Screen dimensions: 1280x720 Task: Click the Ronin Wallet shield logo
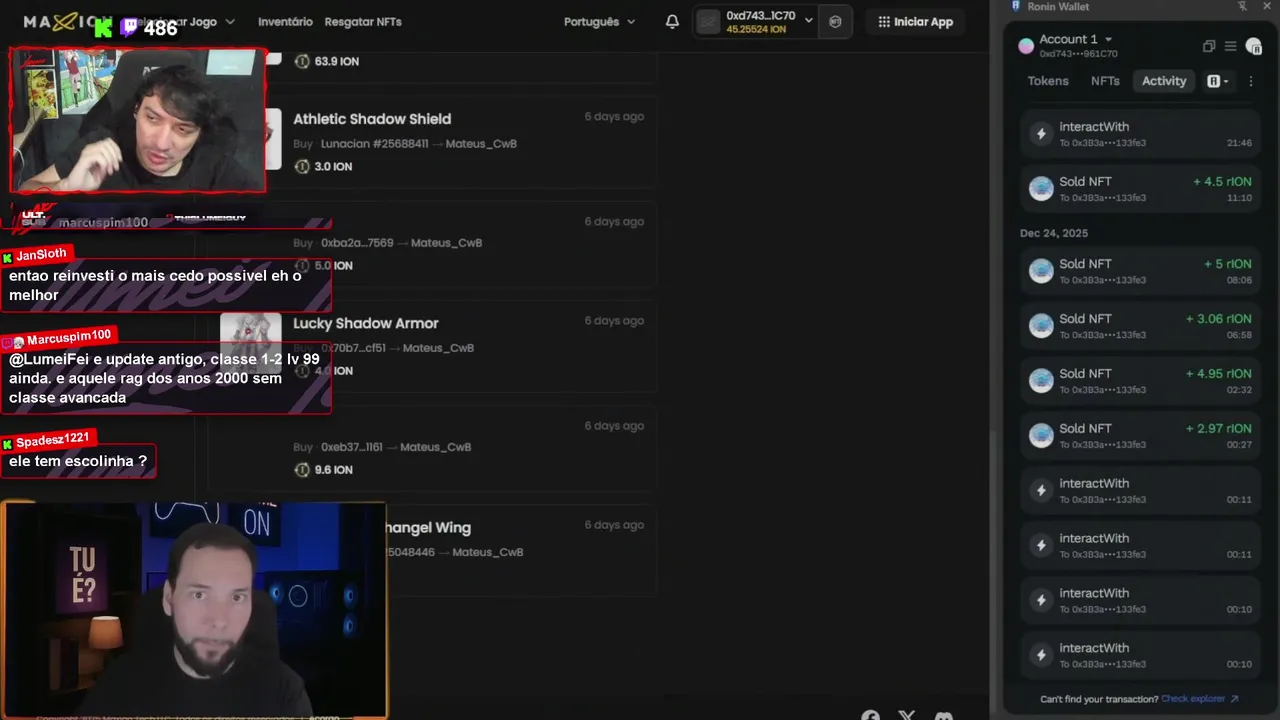(x=1016, y=6)
